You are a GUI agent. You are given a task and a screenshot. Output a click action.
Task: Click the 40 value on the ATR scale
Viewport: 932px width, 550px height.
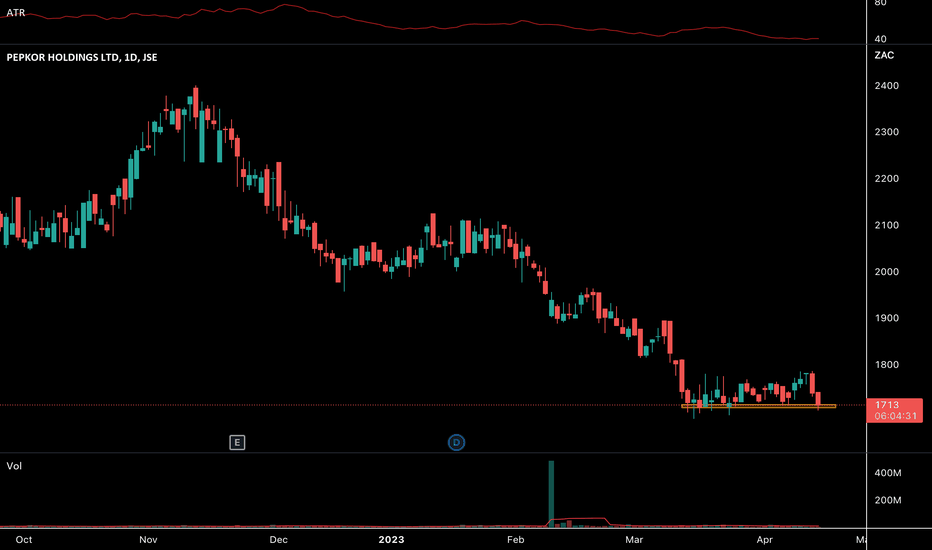(x=880, y=39)
